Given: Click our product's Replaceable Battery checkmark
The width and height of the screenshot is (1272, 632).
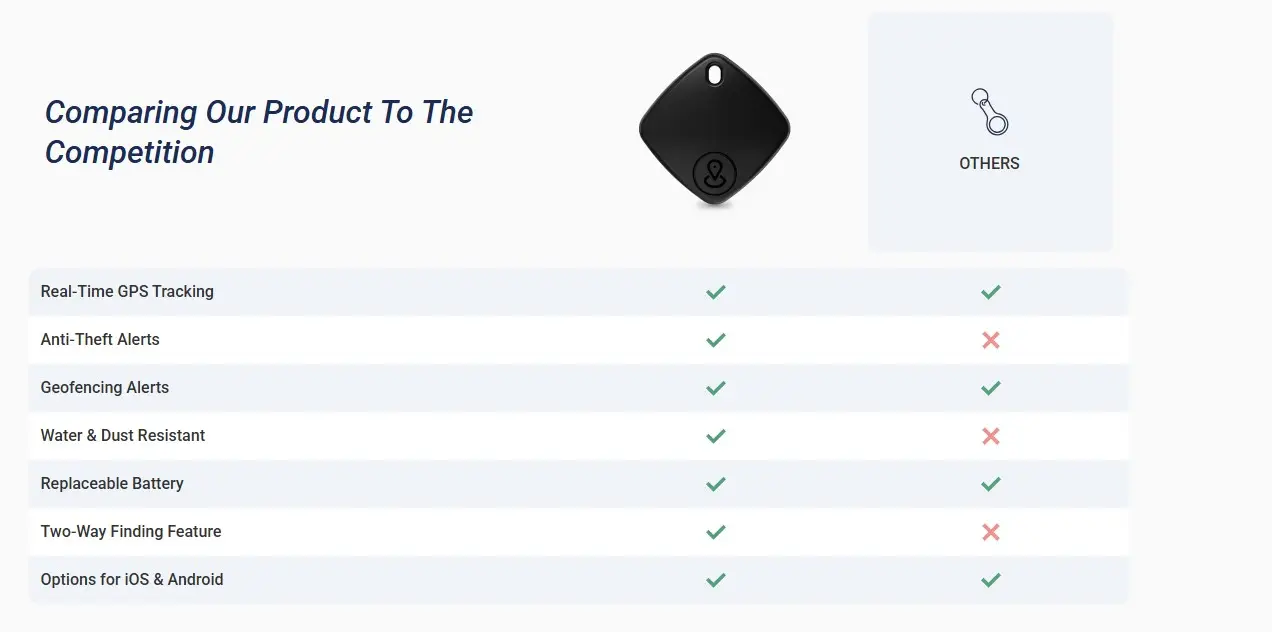Looking at the screenshot, I should pyautogui.click(x=715, y=484).
